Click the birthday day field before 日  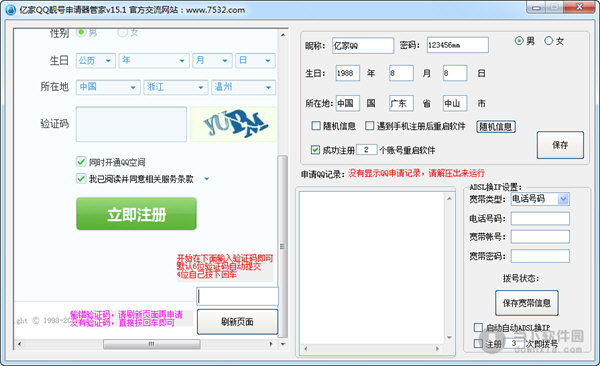[x=455, y=73]
